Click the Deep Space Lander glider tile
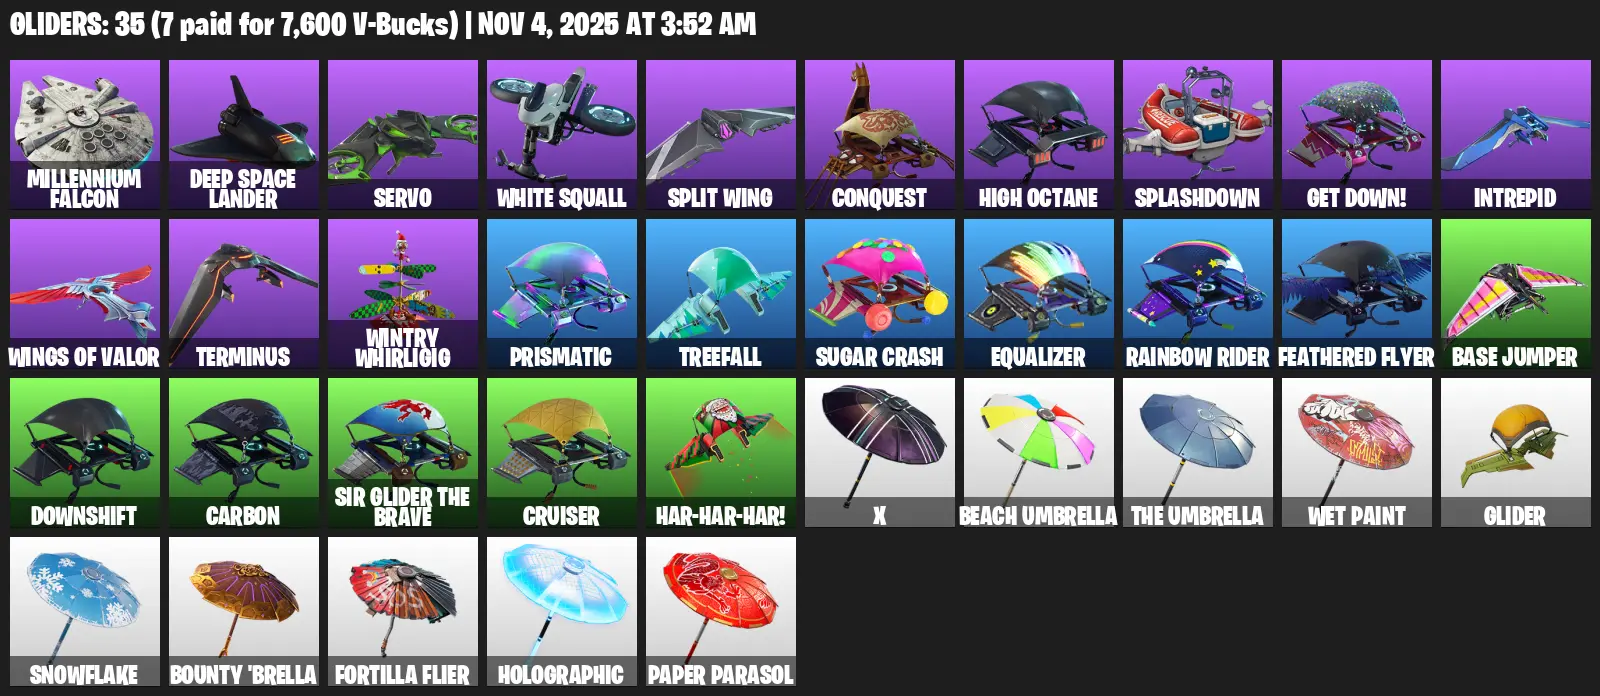Image resolution: width=1600 pixels, height=696 pixels. [x=244, y=135]
